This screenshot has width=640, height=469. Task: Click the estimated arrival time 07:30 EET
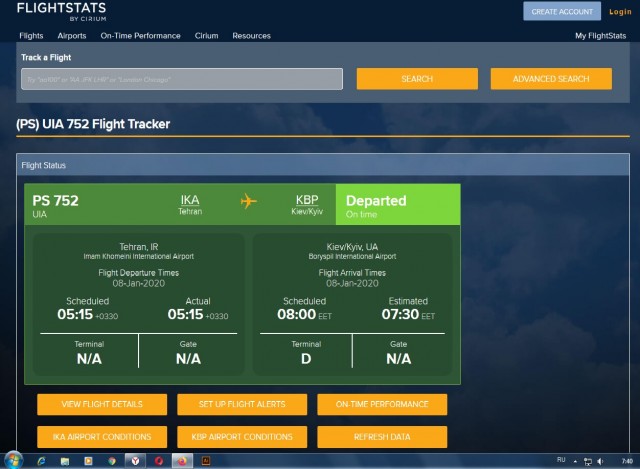pyautogui.click(x=408, y=314)
